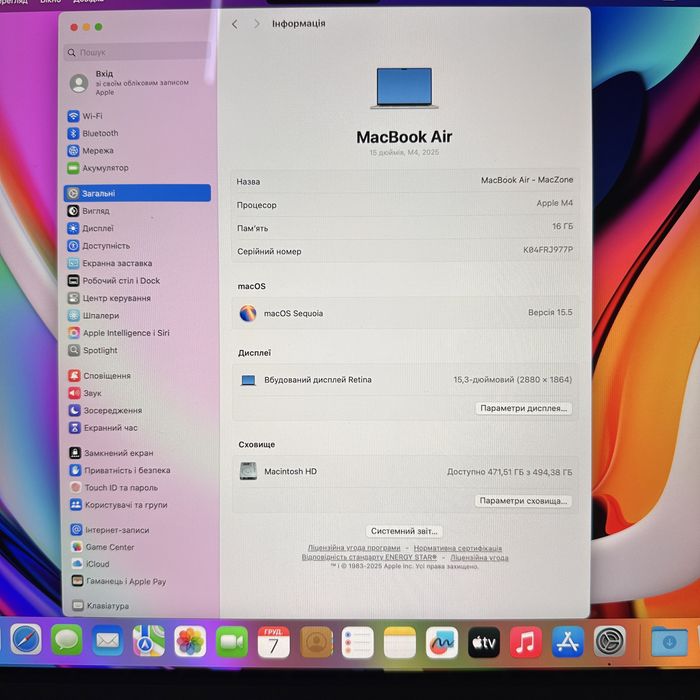Open Messages from the Dock
The height and width of the screenshot is (700, 700).
[x=67, y=641]
